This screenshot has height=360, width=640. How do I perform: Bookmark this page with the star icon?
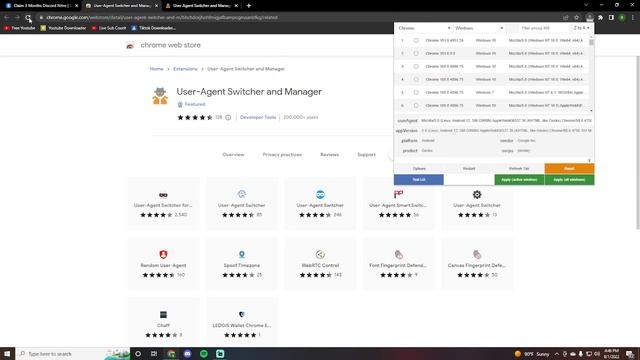point(576,18)
